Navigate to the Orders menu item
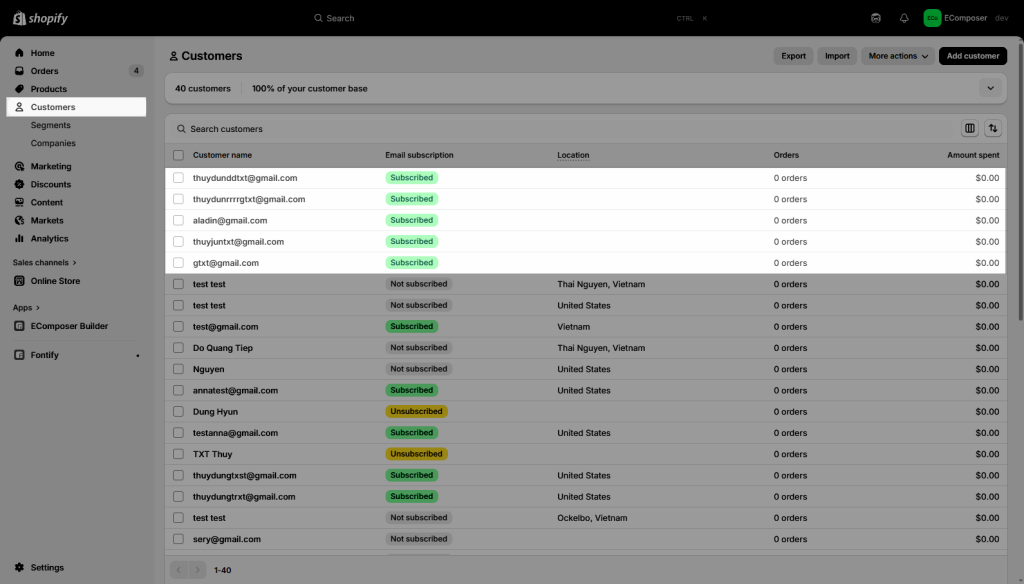The width and height of the screenshot is (1024, 584). click(x=44, y=71)
